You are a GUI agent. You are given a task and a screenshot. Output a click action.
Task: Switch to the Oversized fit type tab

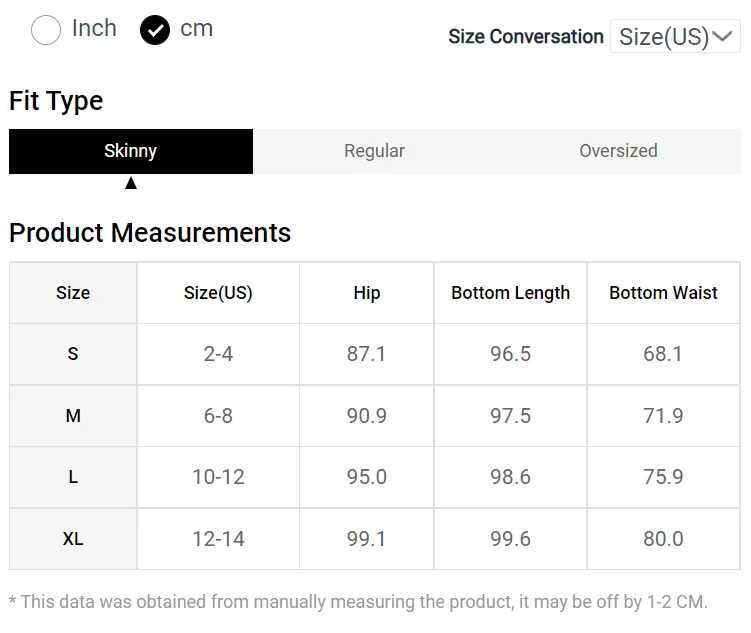coord(618,151)
